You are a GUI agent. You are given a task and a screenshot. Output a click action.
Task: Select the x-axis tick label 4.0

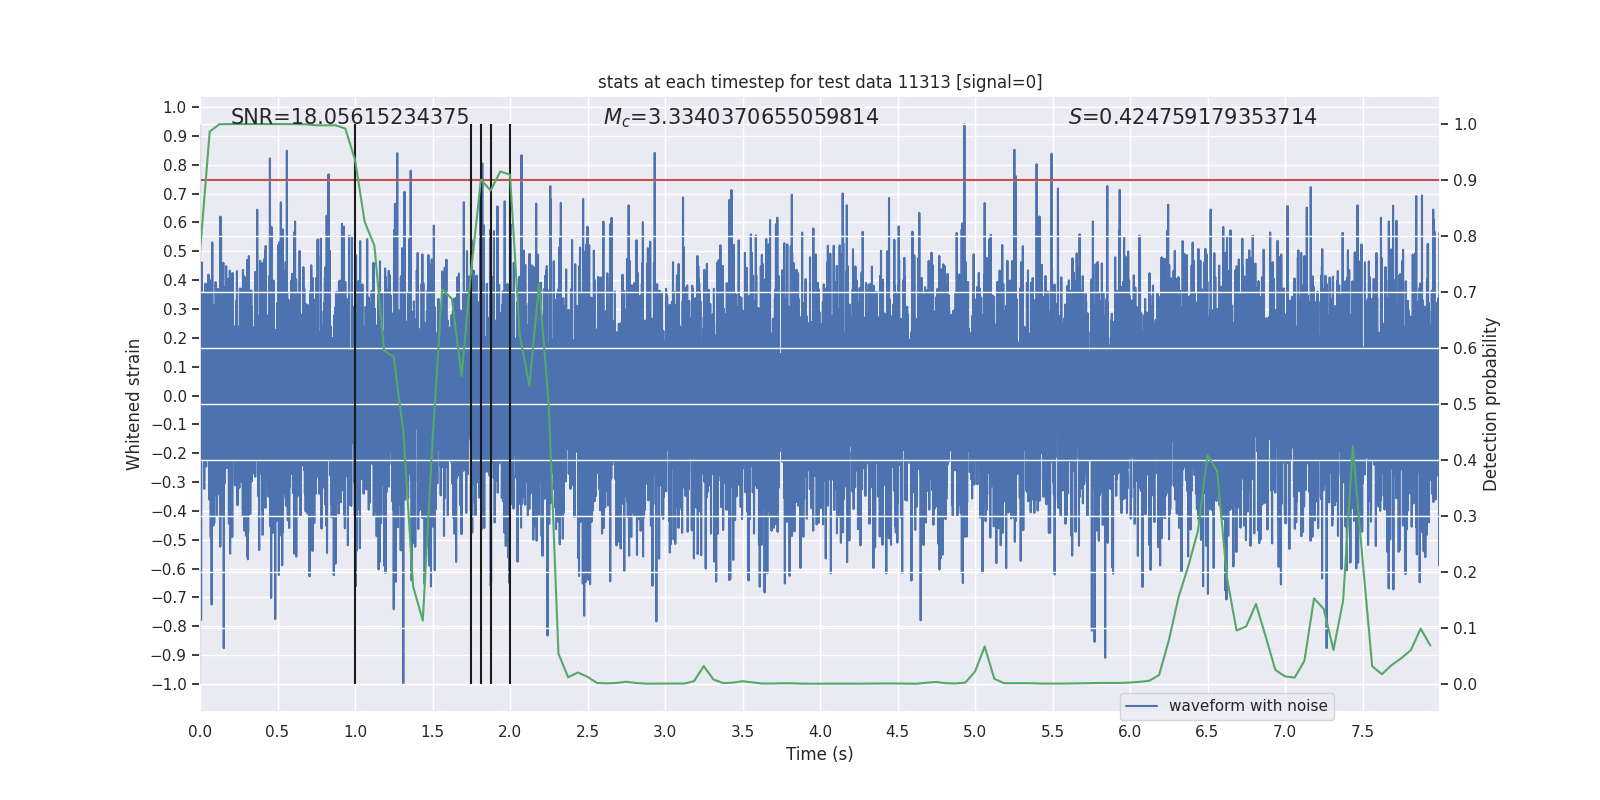pos(820,731)
